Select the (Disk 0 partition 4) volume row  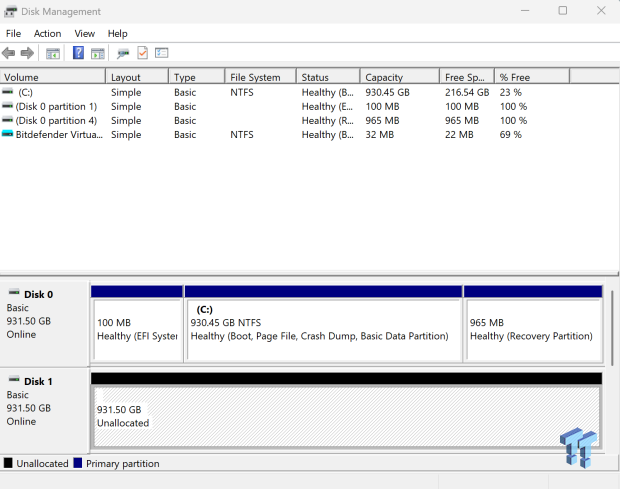click(285, 121)
